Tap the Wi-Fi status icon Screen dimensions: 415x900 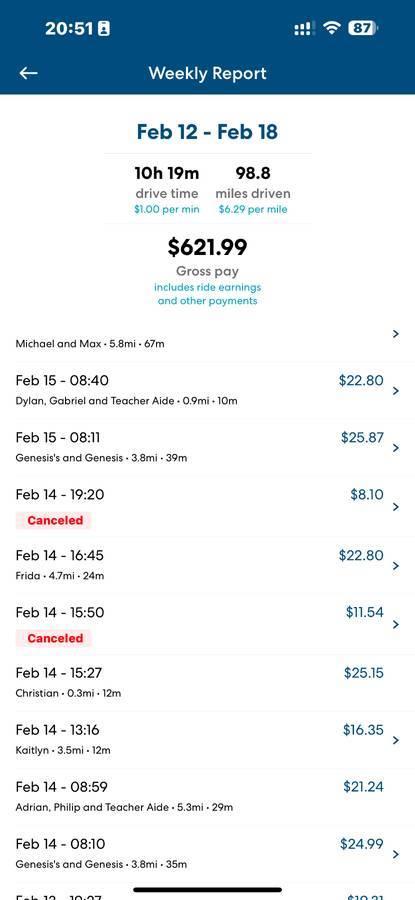click(x=331, y=28)
